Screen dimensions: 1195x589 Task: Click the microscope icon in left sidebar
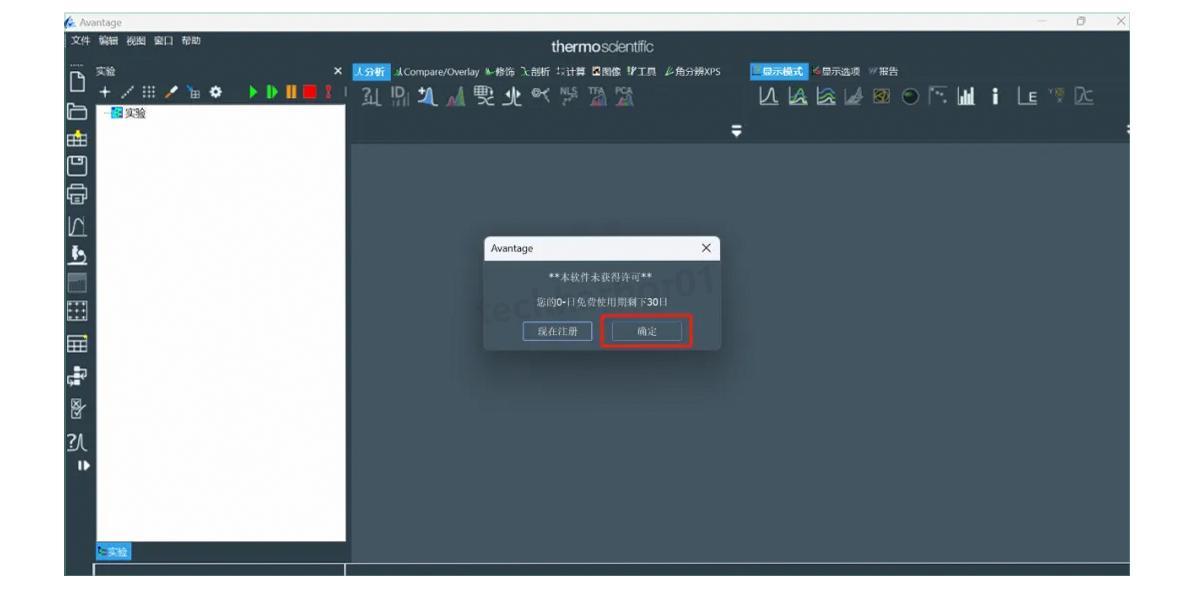pos(76,254)
